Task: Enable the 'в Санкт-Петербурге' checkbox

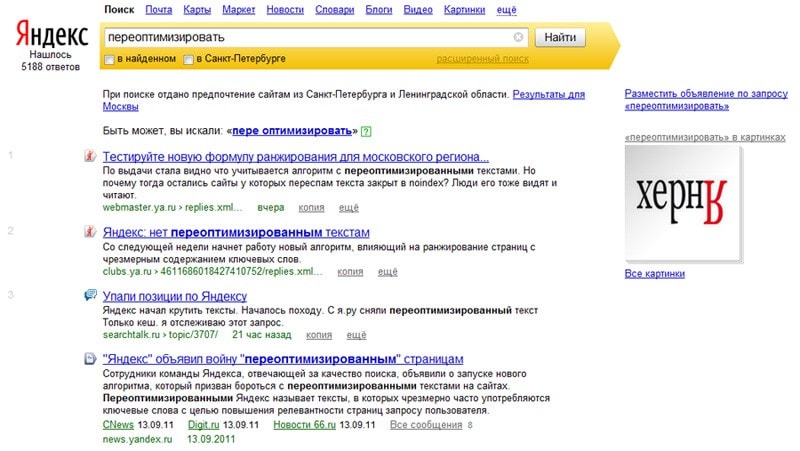Action: (188, 60)
